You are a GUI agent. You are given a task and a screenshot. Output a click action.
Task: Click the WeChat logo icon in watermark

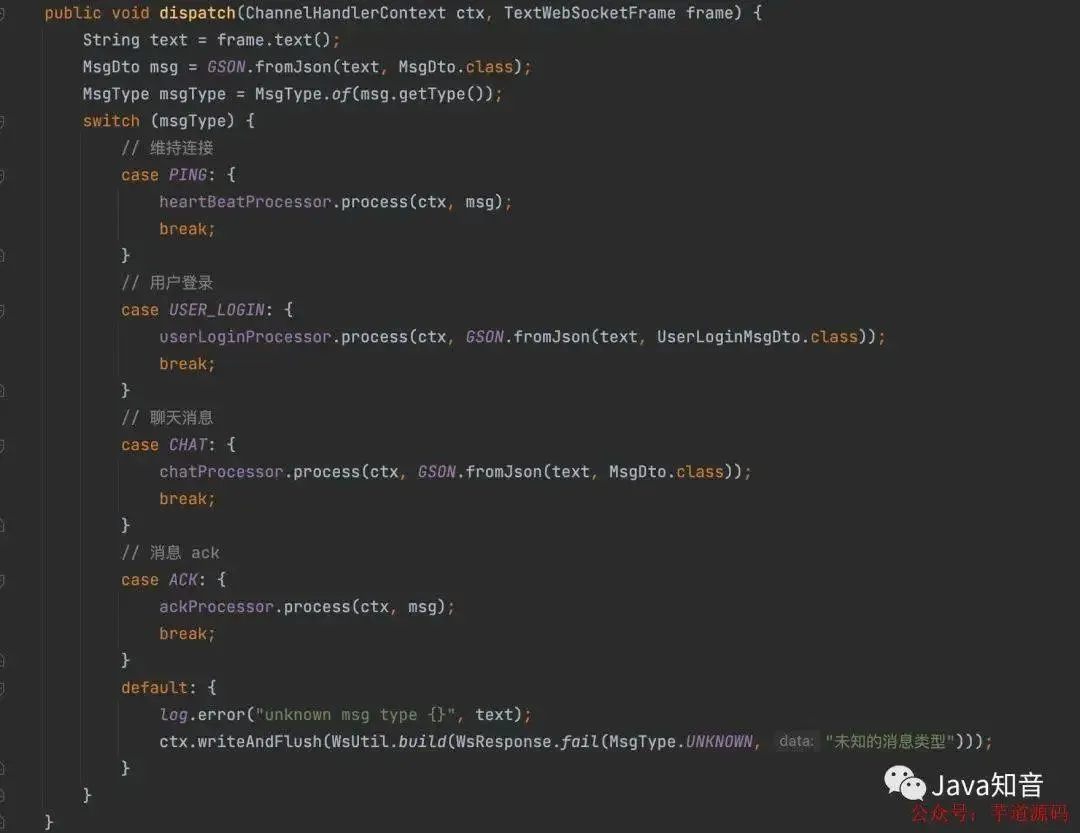(904, 783)
